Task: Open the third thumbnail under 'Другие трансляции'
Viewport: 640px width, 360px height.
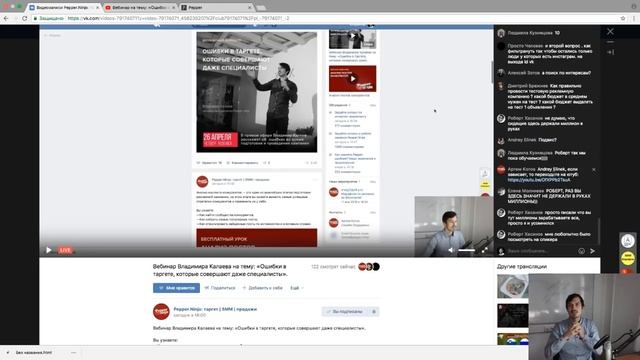Action: point(513,339)
